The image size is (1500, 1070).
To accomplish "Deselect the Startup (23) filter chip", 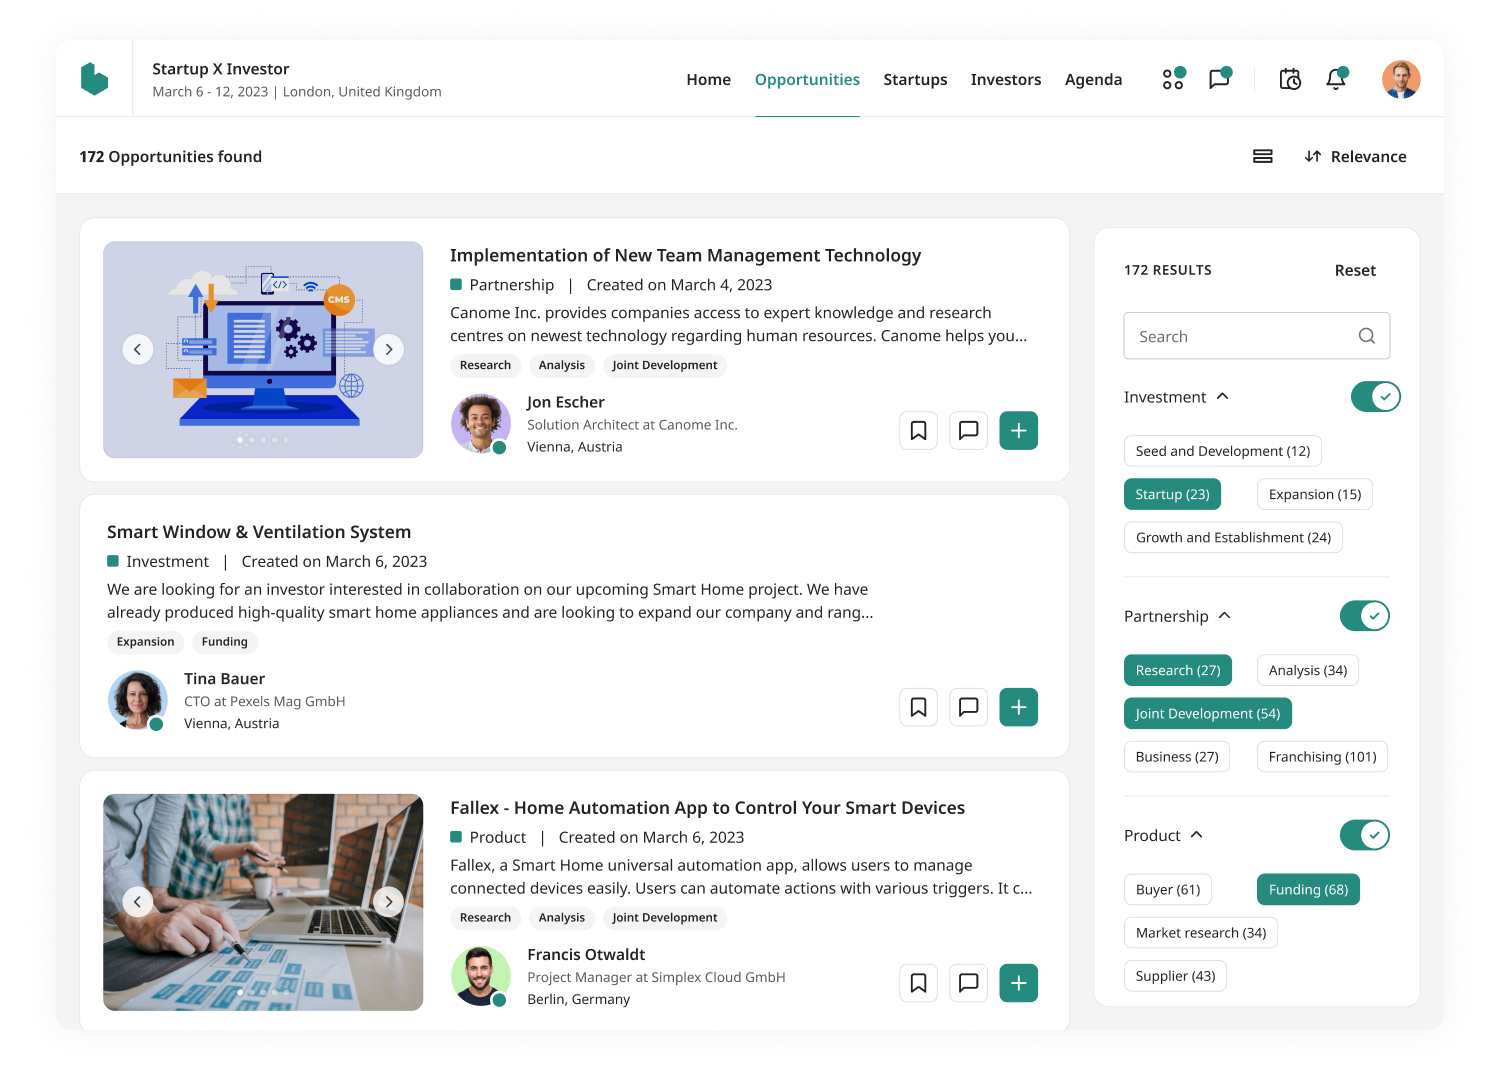I will click(x=1172, y=494).
